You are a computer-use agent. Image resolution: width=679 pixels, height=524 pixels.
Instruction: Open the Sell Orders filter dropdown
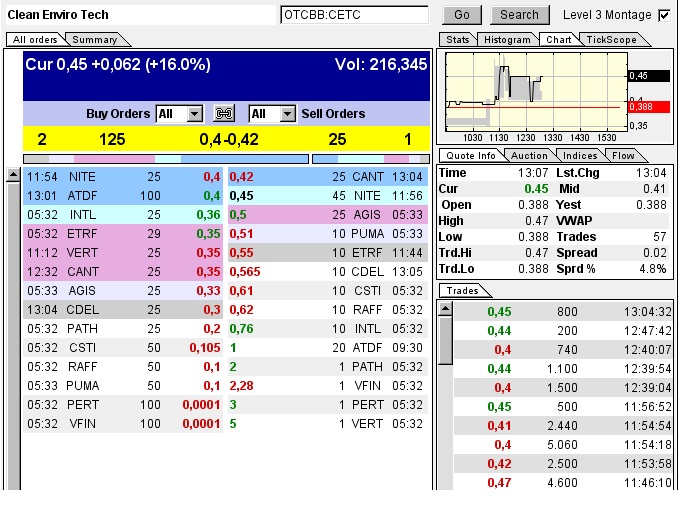287,114
